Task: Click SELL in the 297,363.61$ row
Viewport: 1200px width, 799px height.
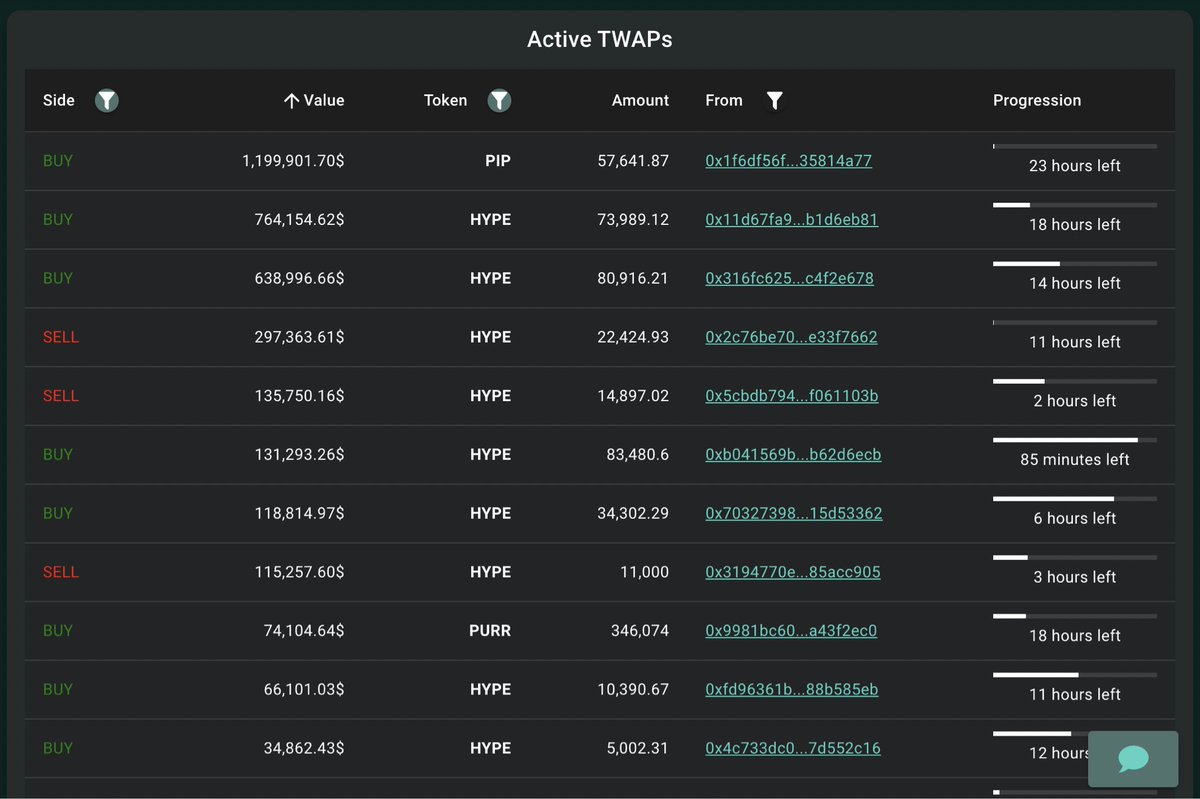Action: pyautogui.click(x=61, y=337)
